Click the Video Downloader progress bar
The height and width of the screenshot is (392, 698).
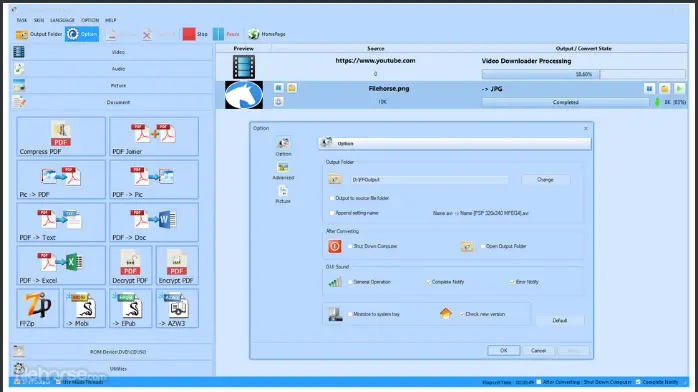584,74
